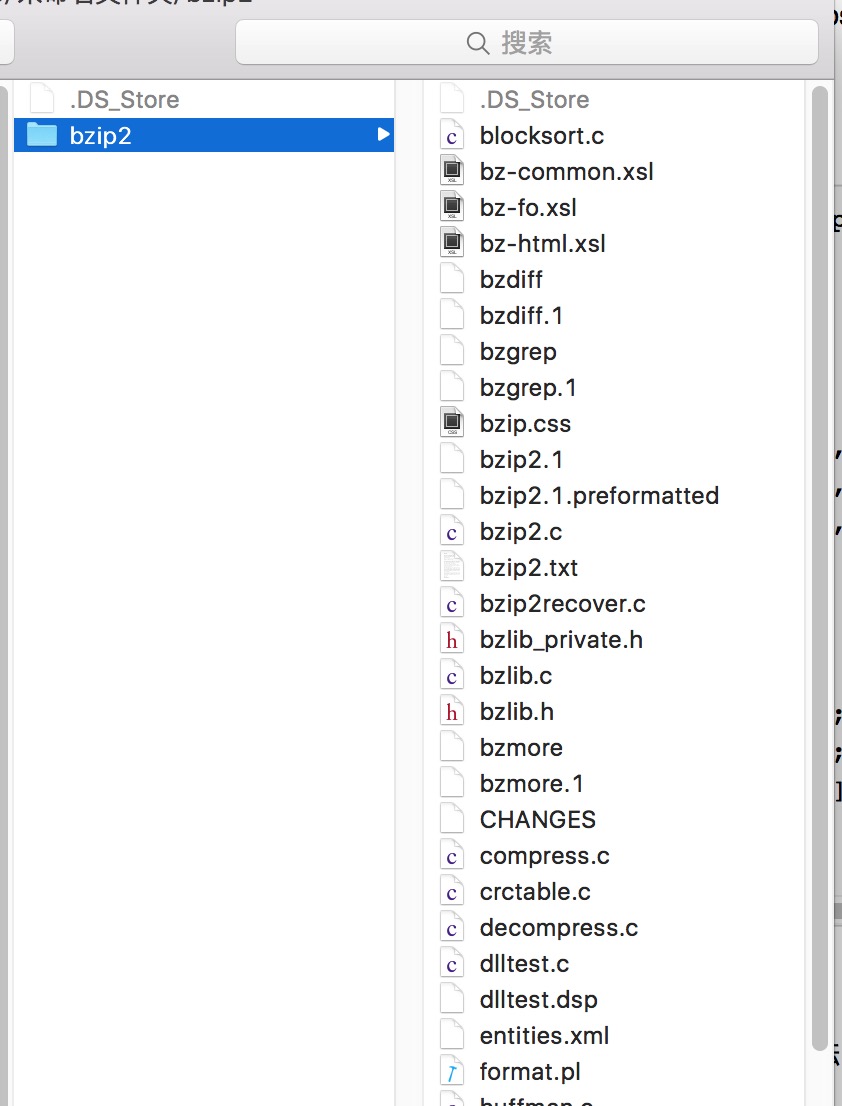Click the blocksort.c file icon
Viewport: 842px width, 1106px height.
[452, 136]
